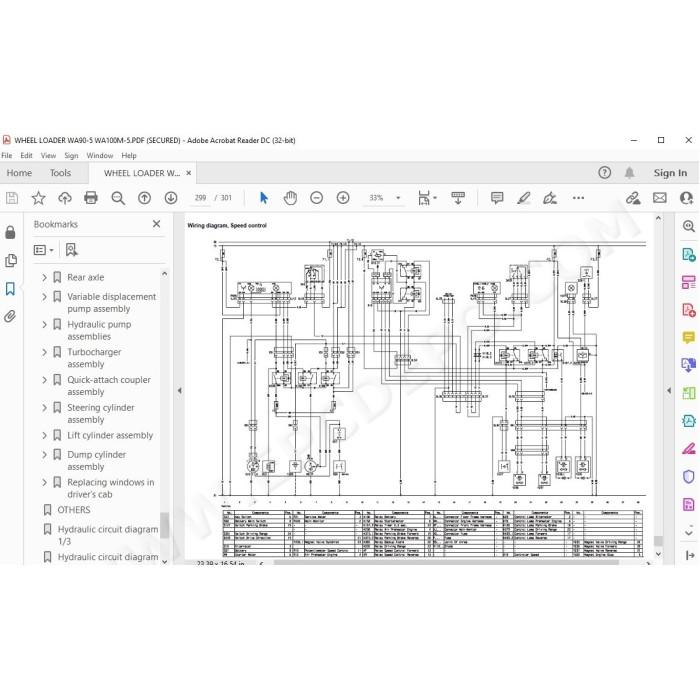Expand the Rear axle bookmark

[44, 277]
